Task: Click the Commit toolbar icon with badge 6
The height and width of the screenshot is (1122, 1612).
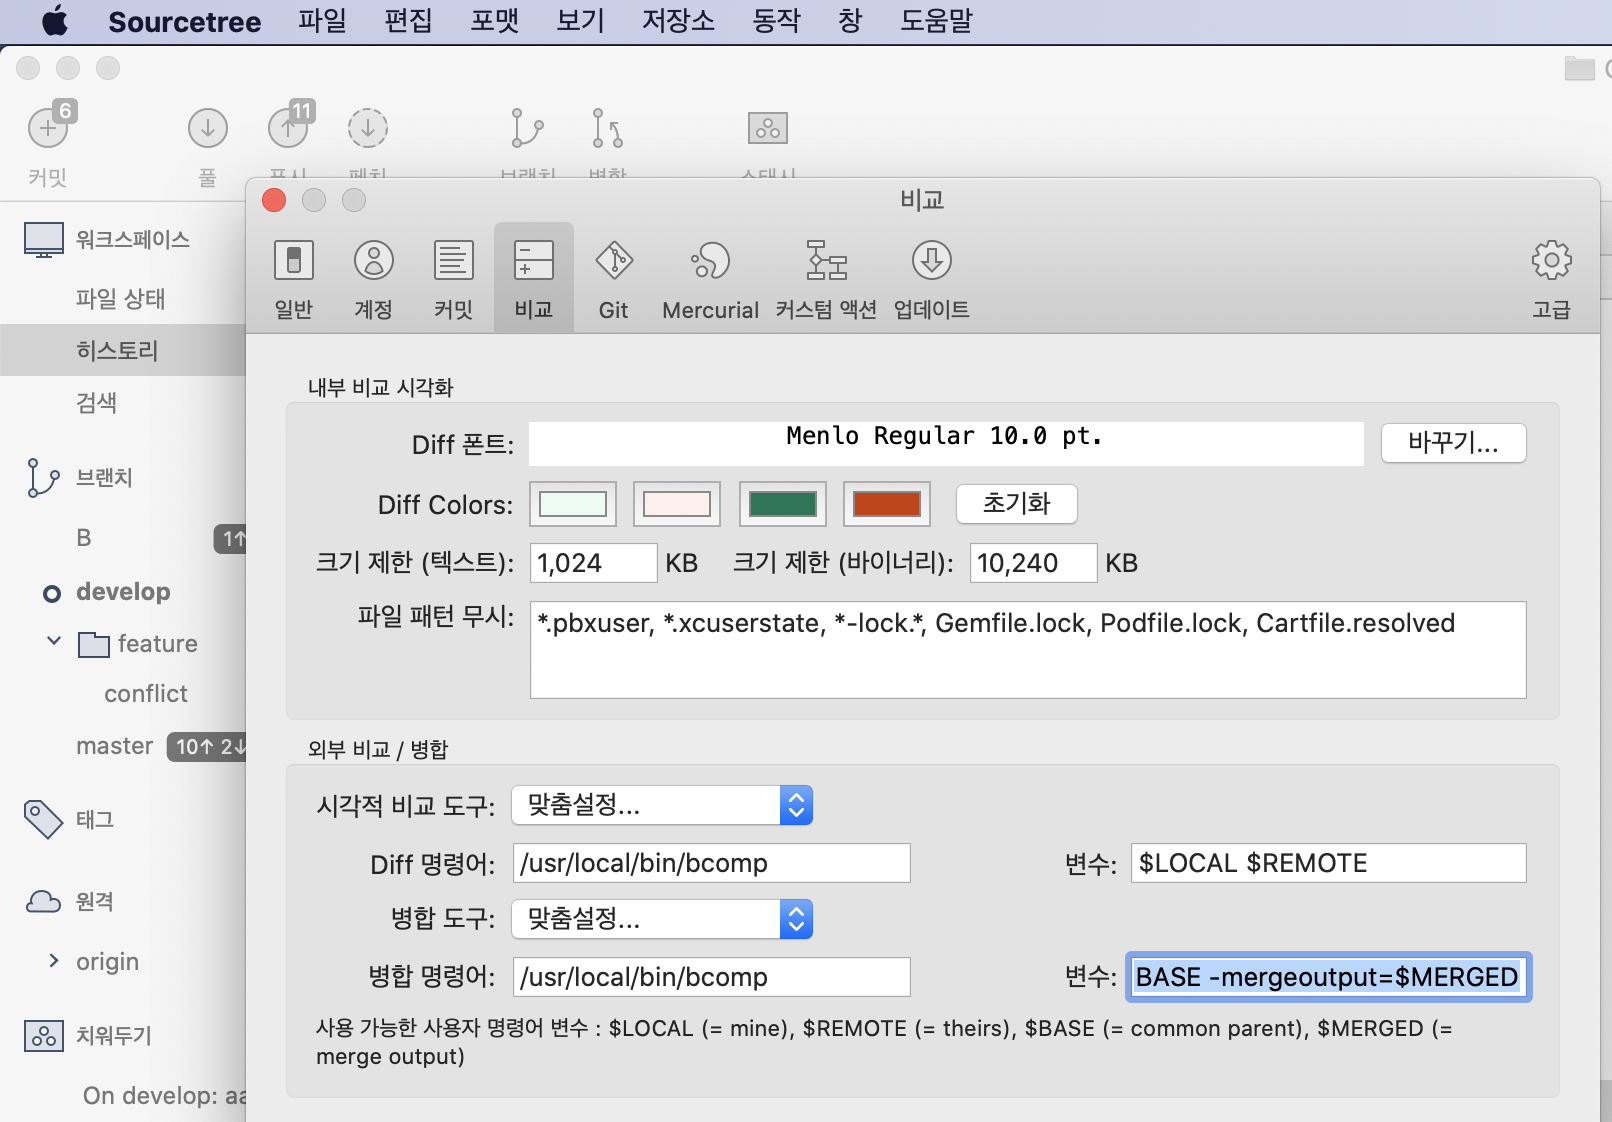Action: click(x=48, y=128)
